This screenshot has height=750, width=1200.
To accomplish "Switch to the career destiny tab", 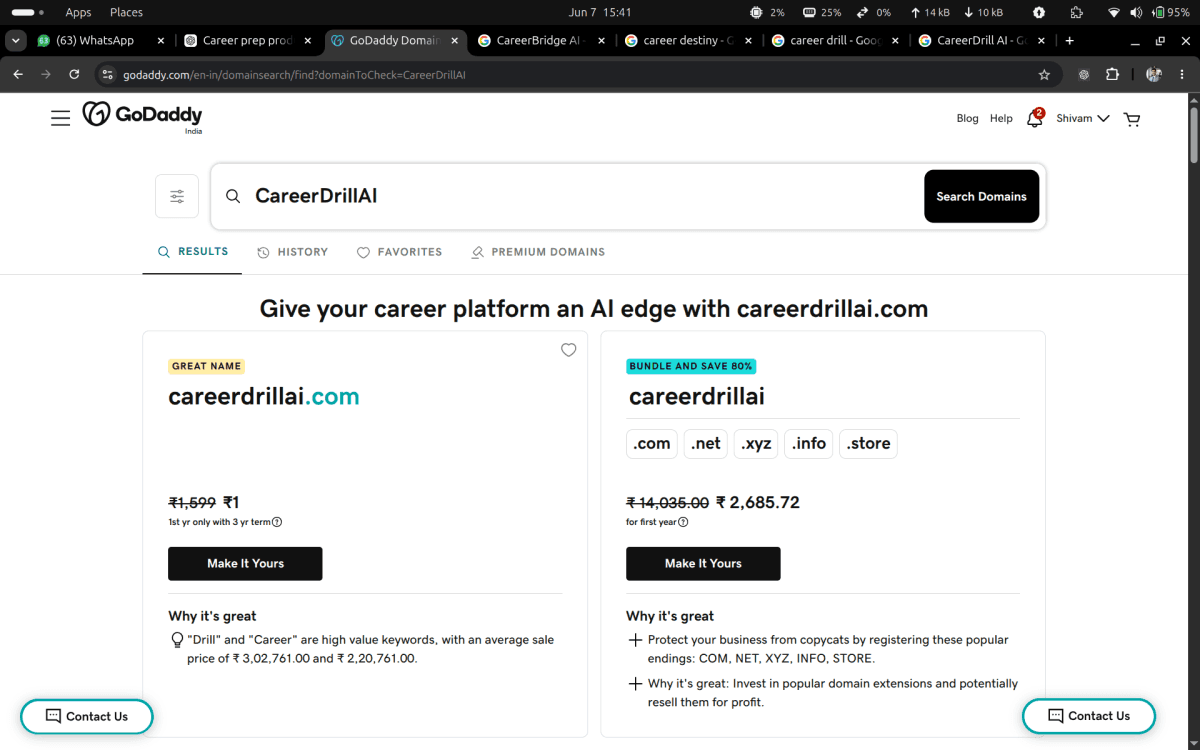I will click(x=690, y=41).
